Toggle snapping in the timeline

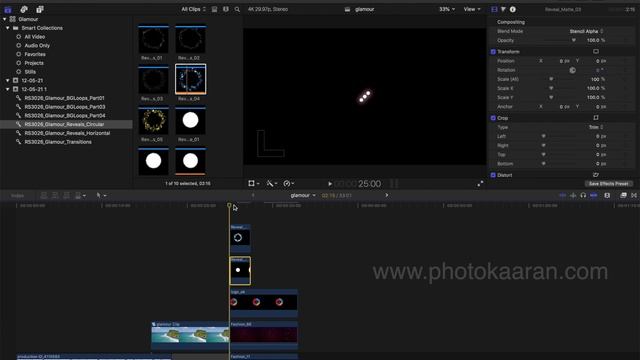[593, 196]
